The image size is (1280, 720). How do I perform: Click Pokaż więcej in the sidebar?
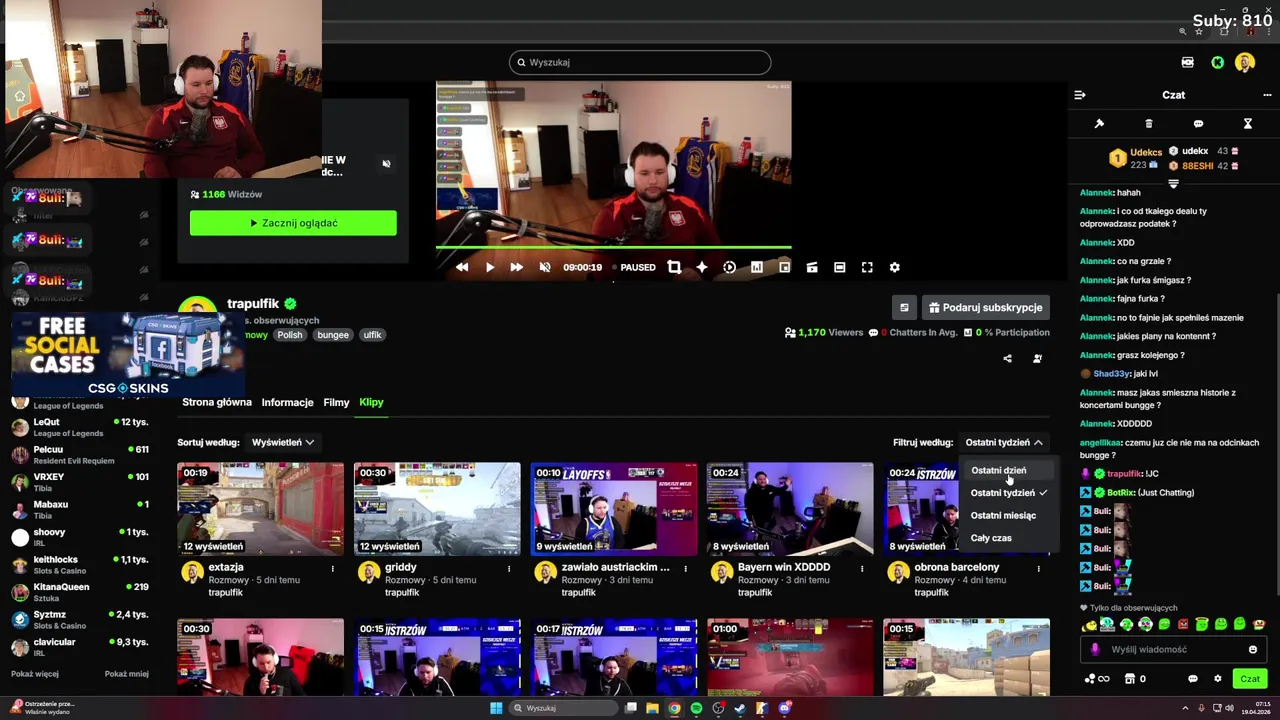(35, 674)
